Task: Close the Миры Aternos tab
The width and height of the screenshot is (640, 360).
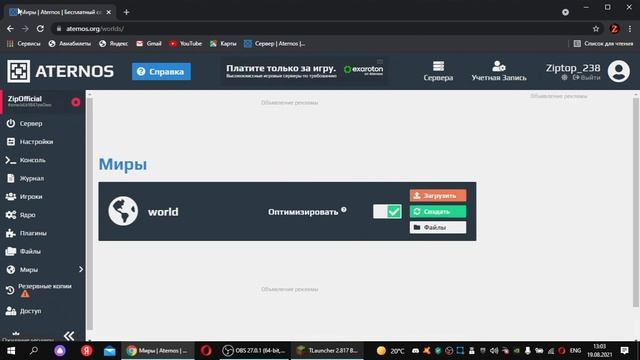Action: (109, 12)
